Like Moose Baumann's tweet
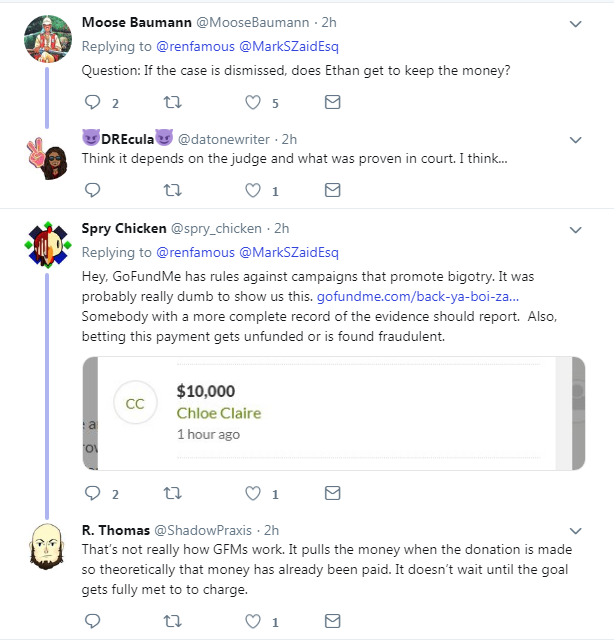614x642 pixels. [253, 102]
